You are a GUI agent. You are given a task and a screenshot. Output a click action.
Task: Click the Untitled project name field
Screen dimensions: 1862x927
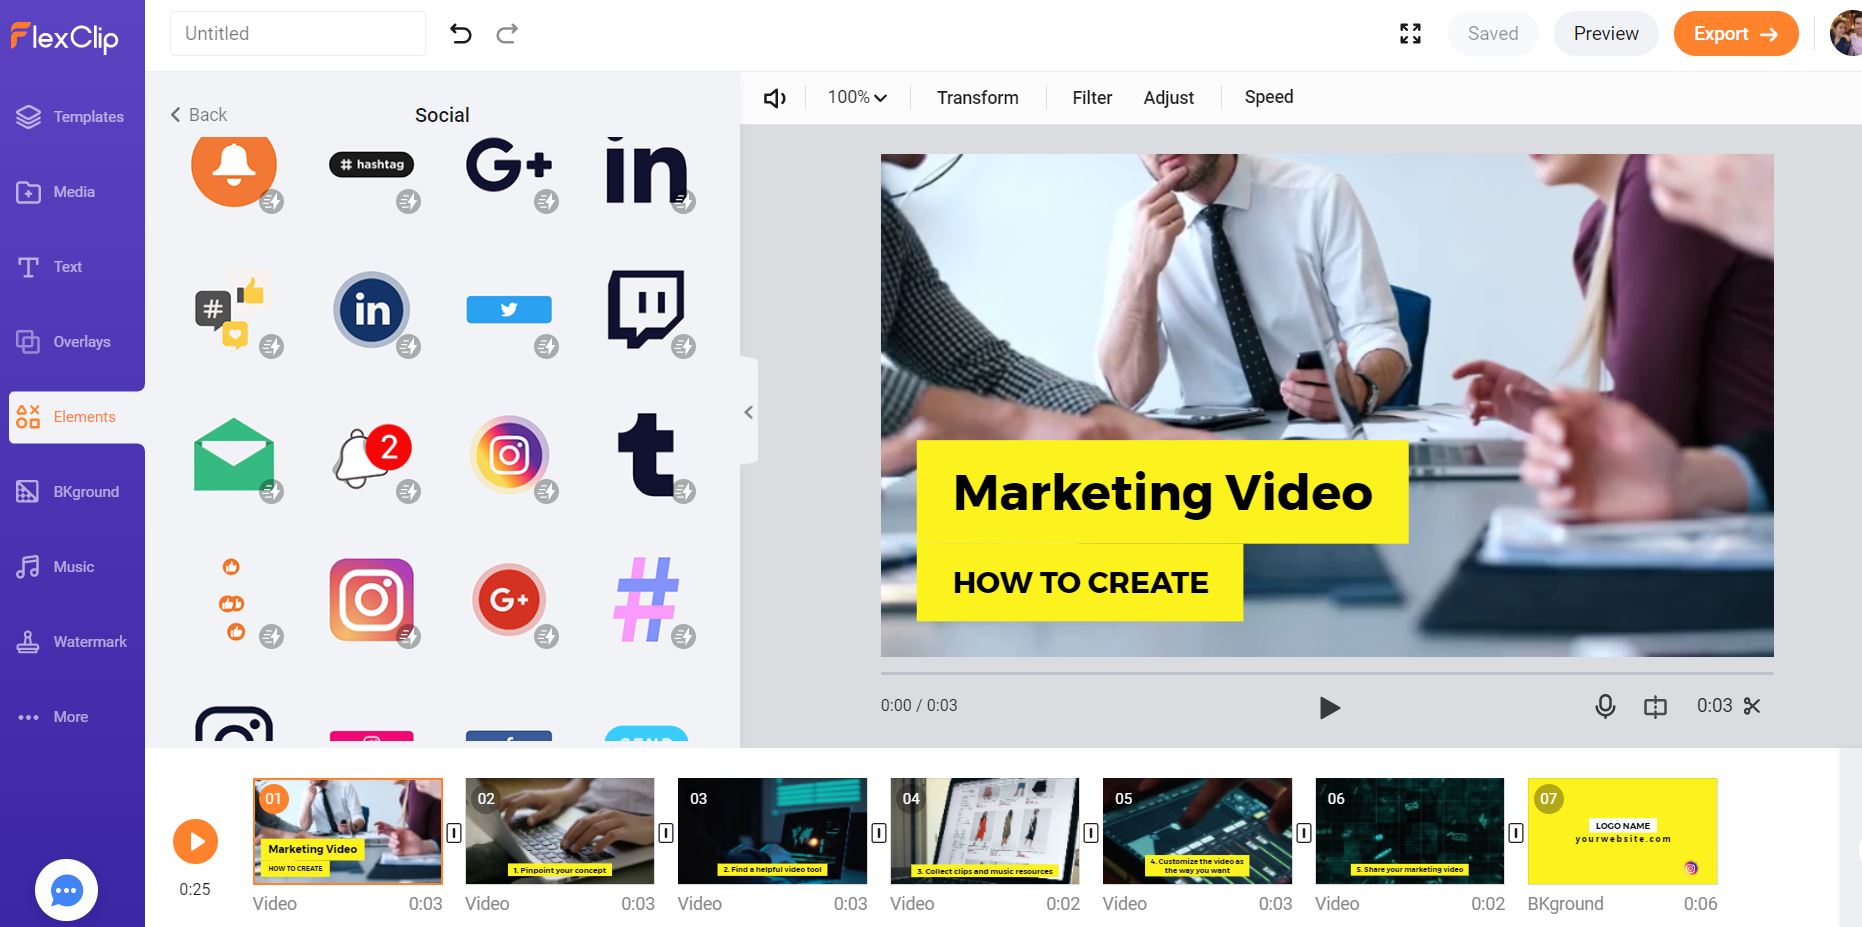[298, 34]
